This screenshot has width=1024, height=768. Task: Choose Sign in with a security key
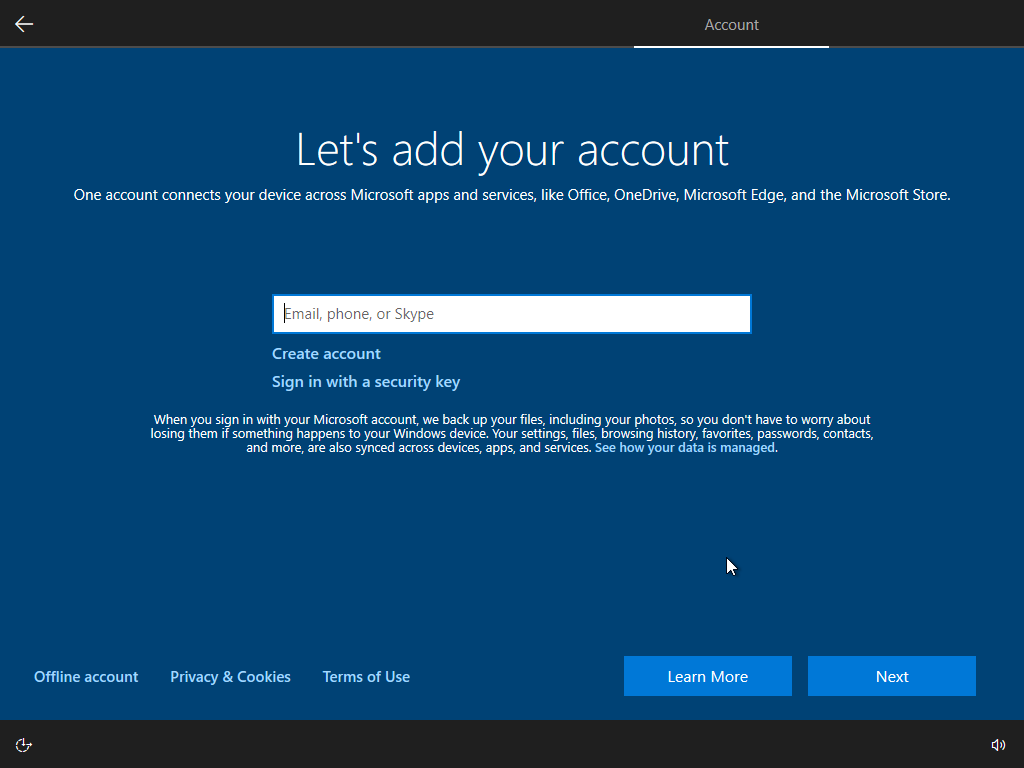[x=366, y=382]
